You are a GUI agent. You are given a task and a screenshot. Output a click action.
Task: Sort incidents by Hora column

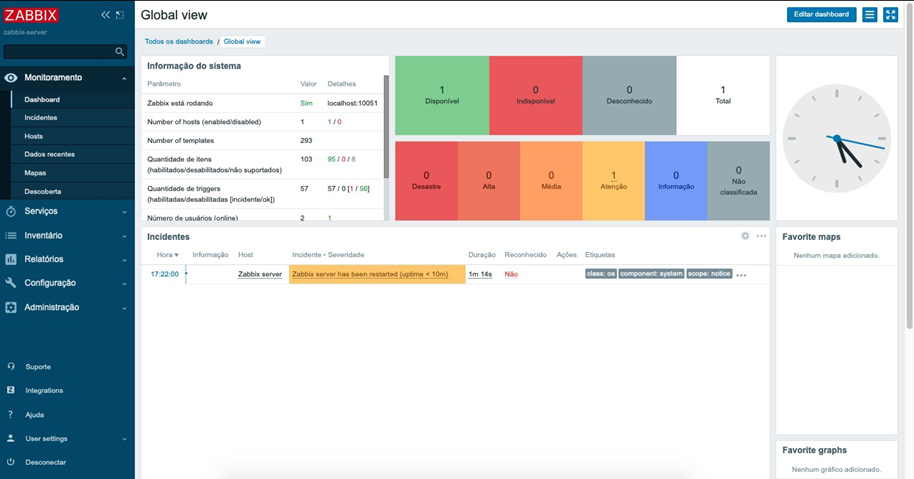(x=167, y=255)
